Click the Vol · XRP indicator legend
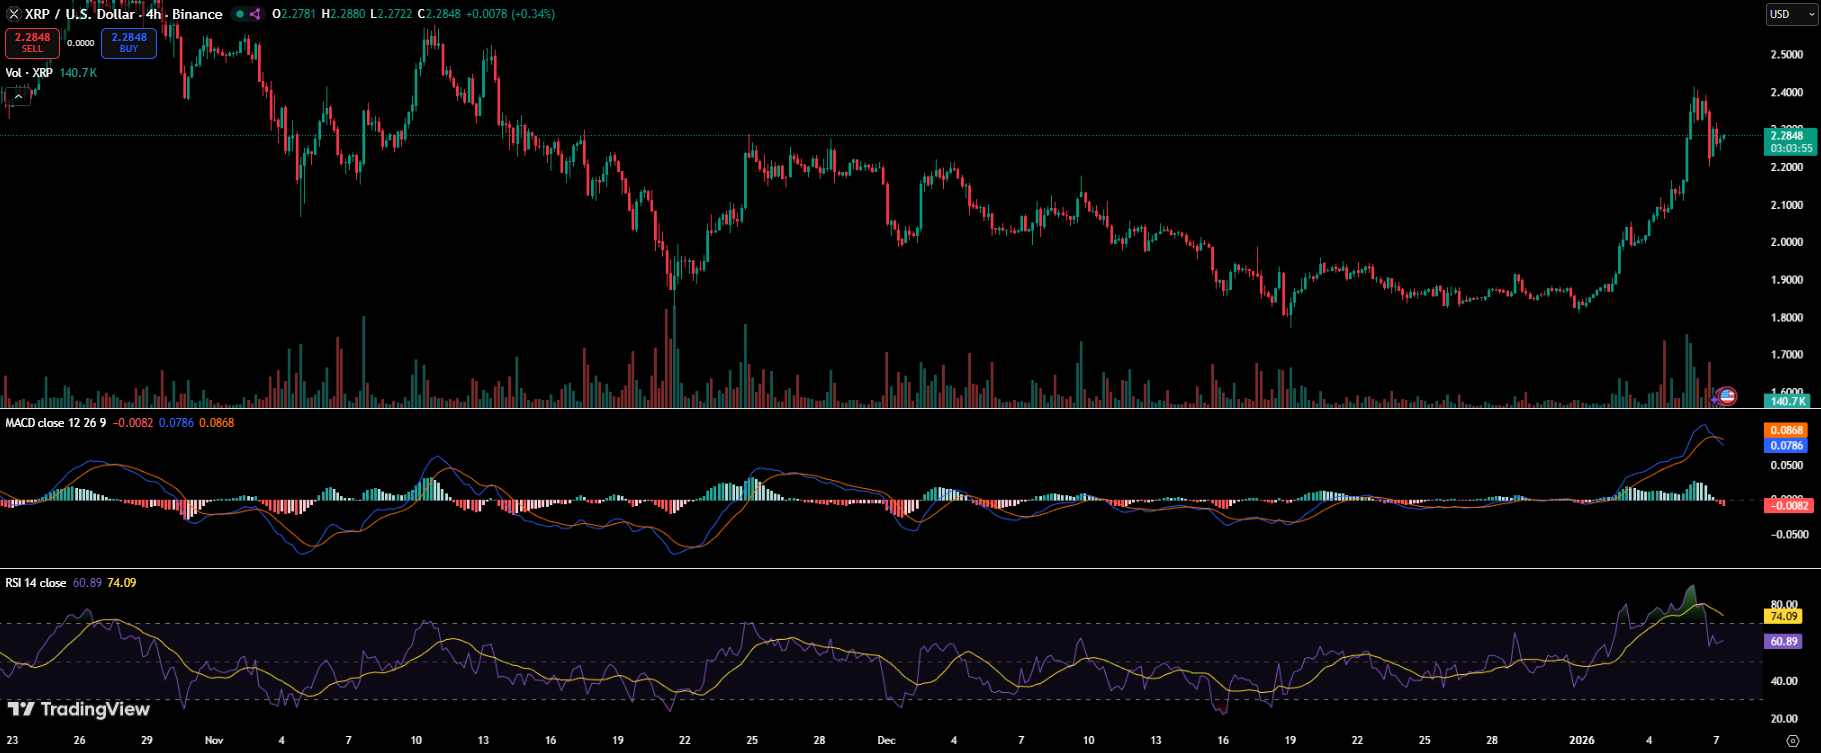This screenshot has height=753, width=1821. (x=29, y=73)
